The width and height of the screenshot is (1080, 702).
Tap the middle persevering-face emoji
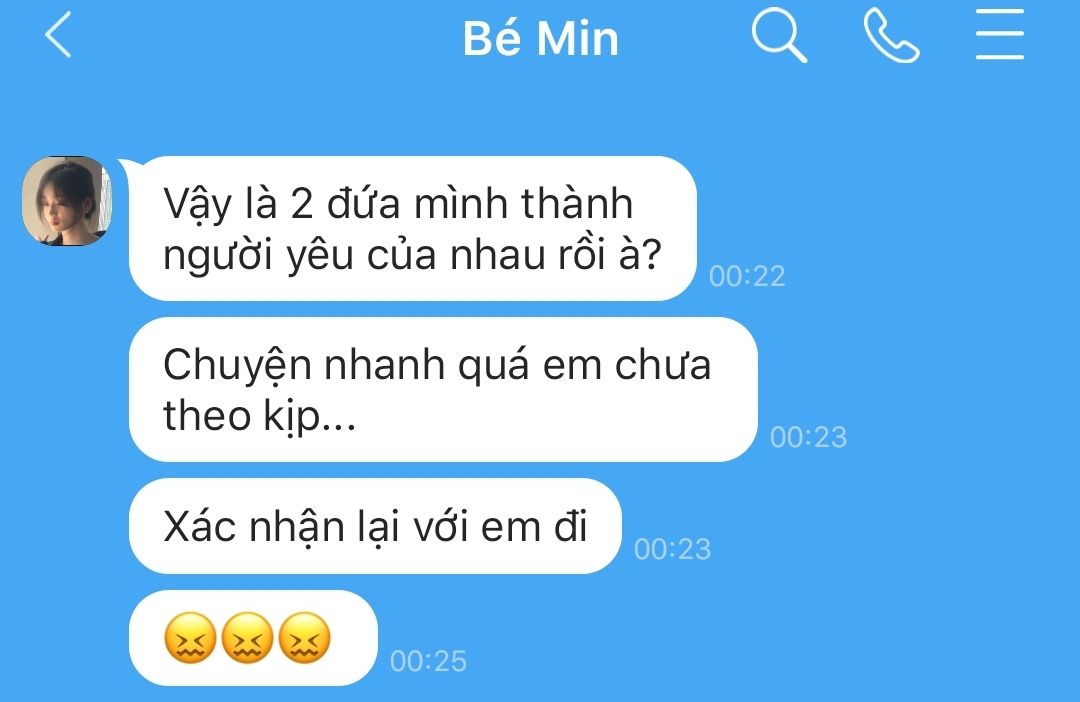[x=247, y=638]
